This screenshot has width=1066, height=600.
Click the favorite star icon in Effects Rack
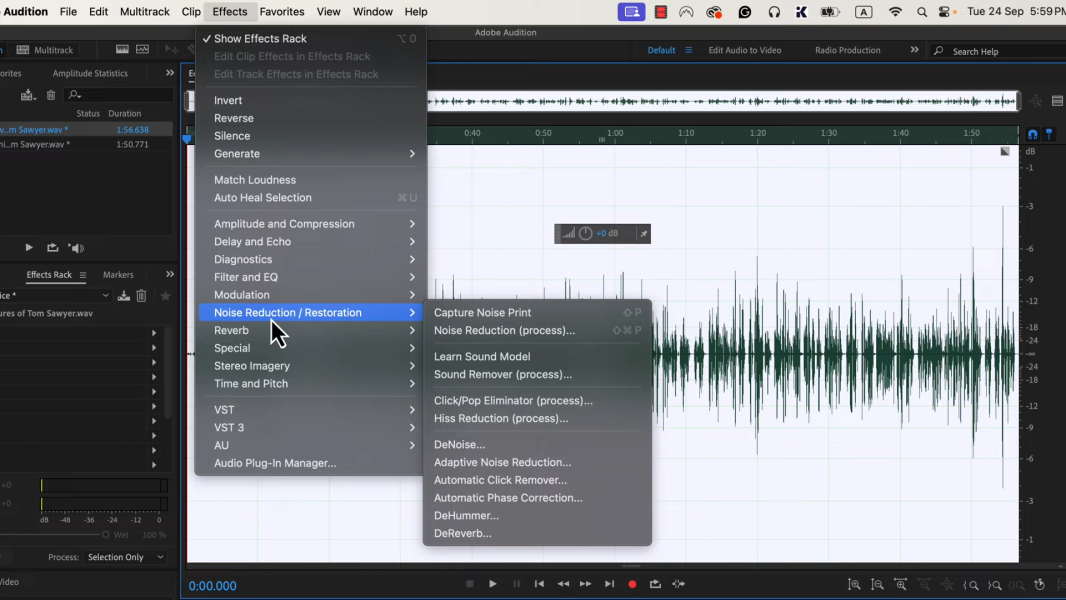(x=165, y=296)
